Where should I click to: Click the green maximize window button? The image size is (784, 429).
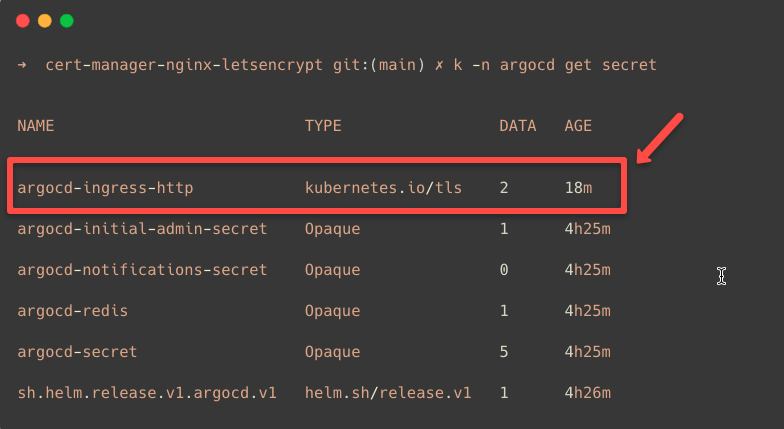66,21
